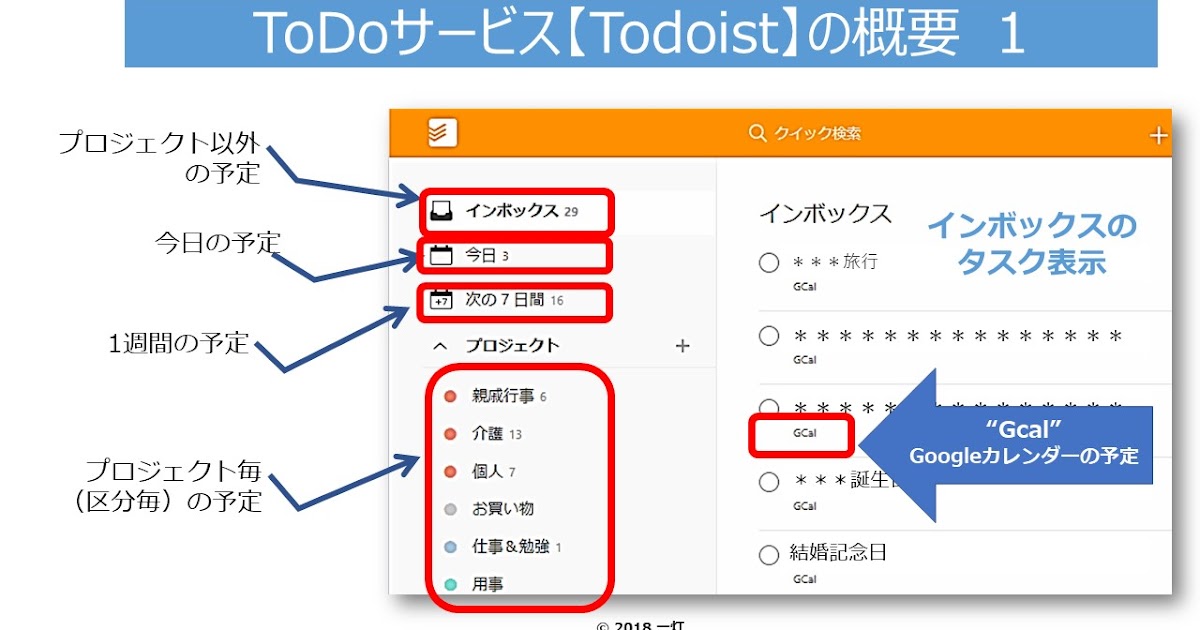Viewport: 1200px width, 630px height.
Task: Open the ***旅行 task
Action: [x=835, y=262]
